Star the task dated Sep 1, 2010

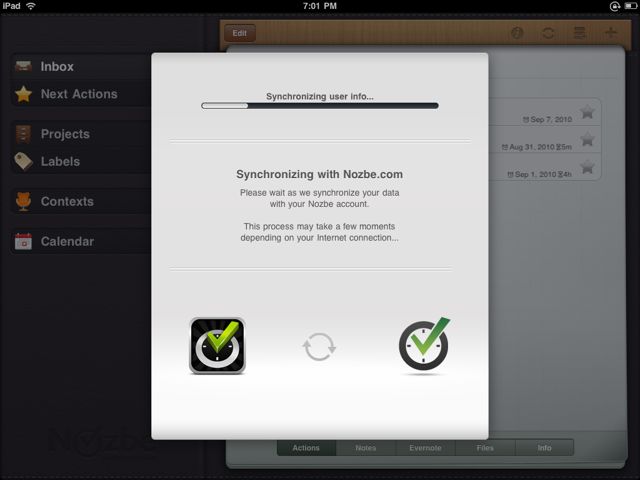[587, 167]
